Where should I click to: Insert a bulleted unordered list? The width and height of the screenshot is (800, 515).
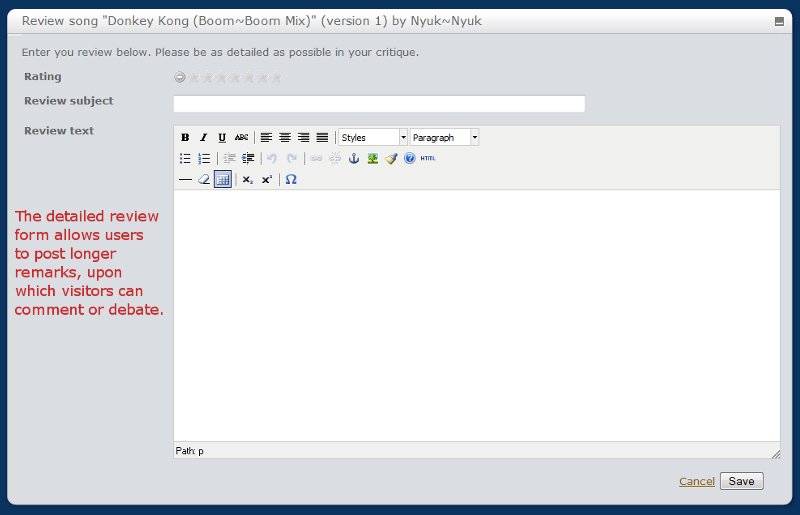pyautogui.click(x=185, y=158)
